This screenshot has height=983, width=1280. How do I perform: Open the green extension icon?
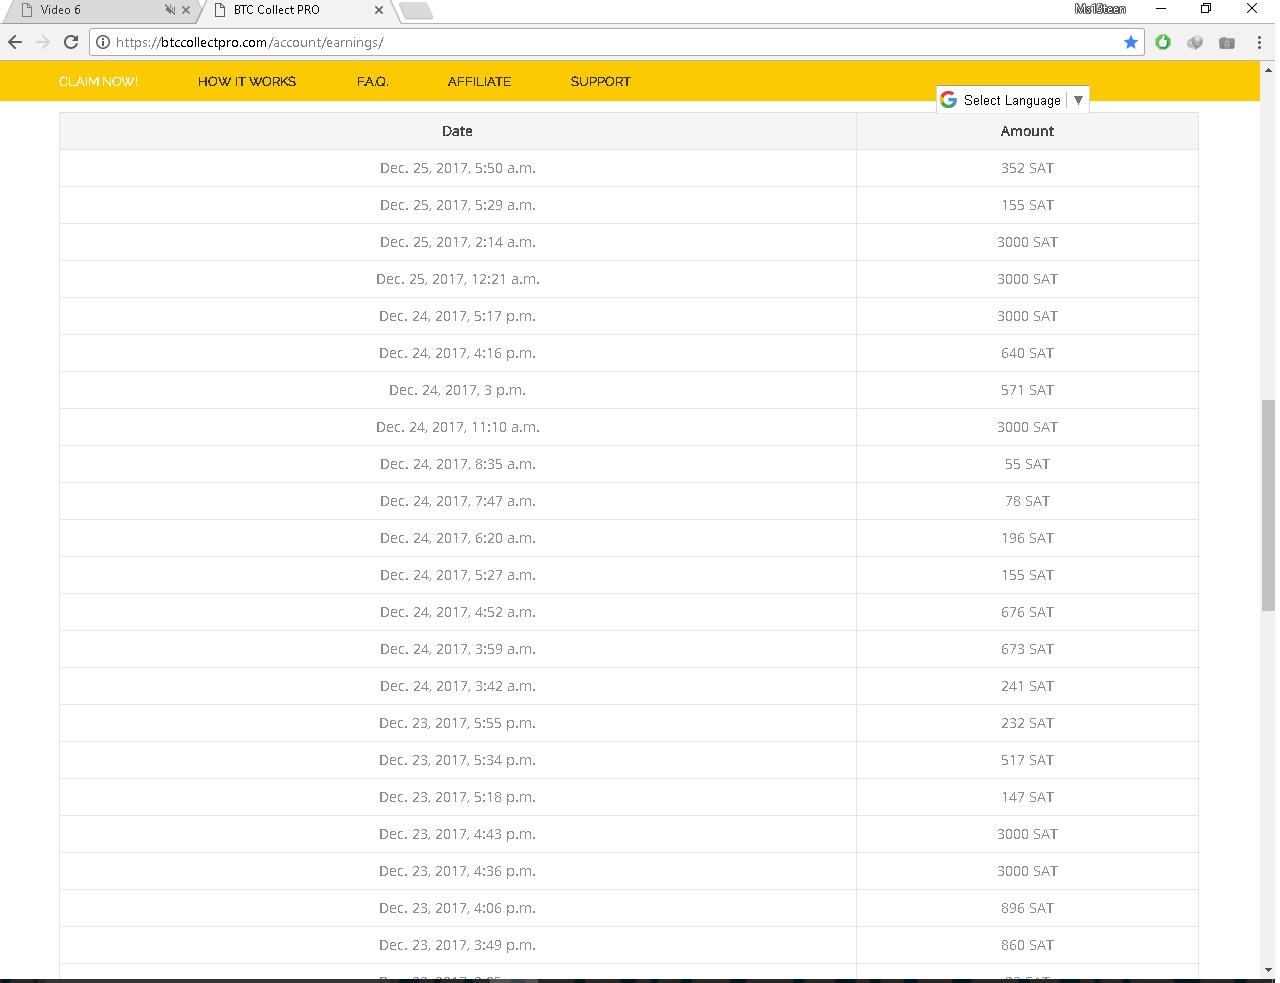tap(1163, 42)
